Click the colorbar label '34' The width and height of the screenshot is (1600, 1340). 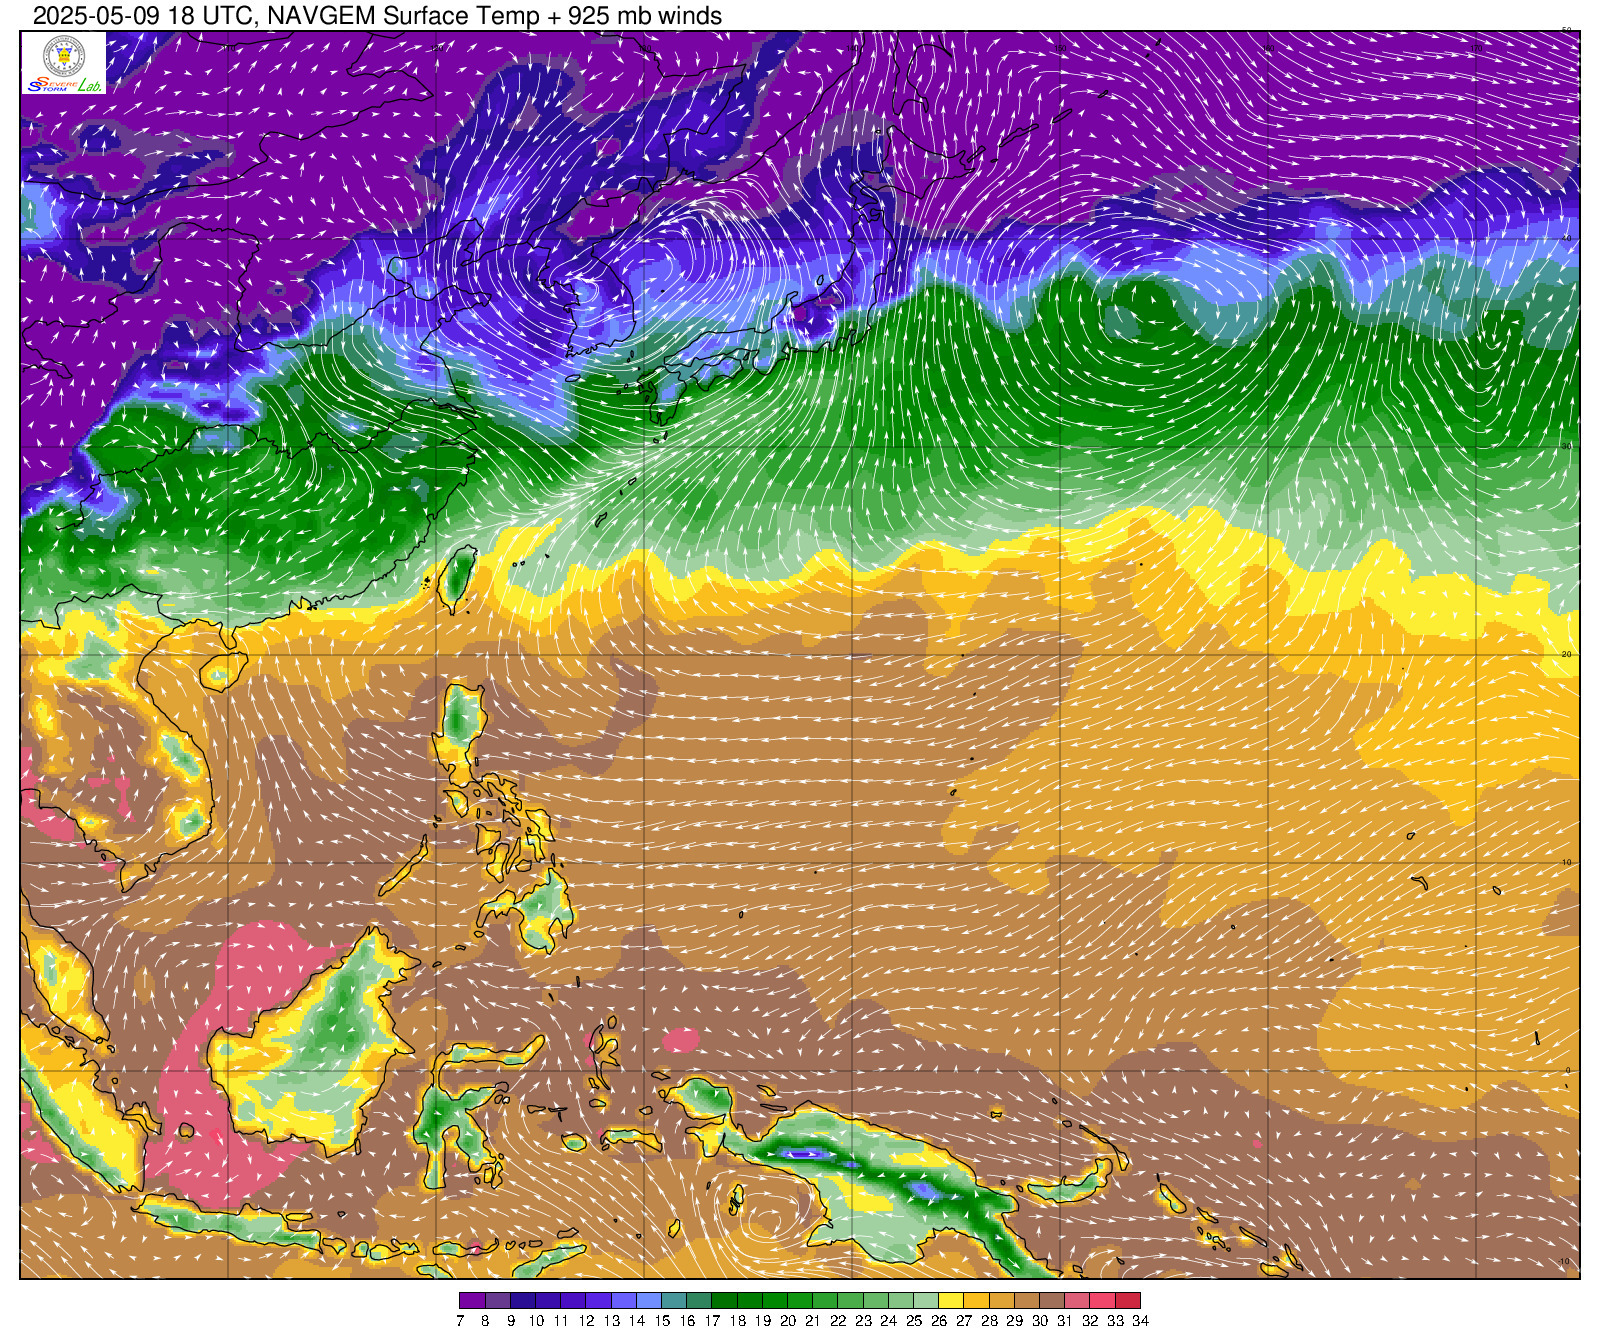pos(1141,1321)
